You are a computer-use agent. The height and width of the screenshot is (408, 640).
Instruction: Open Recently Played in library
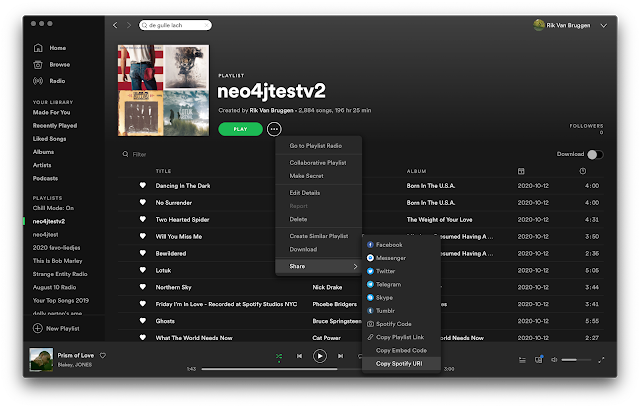(55, 126)
